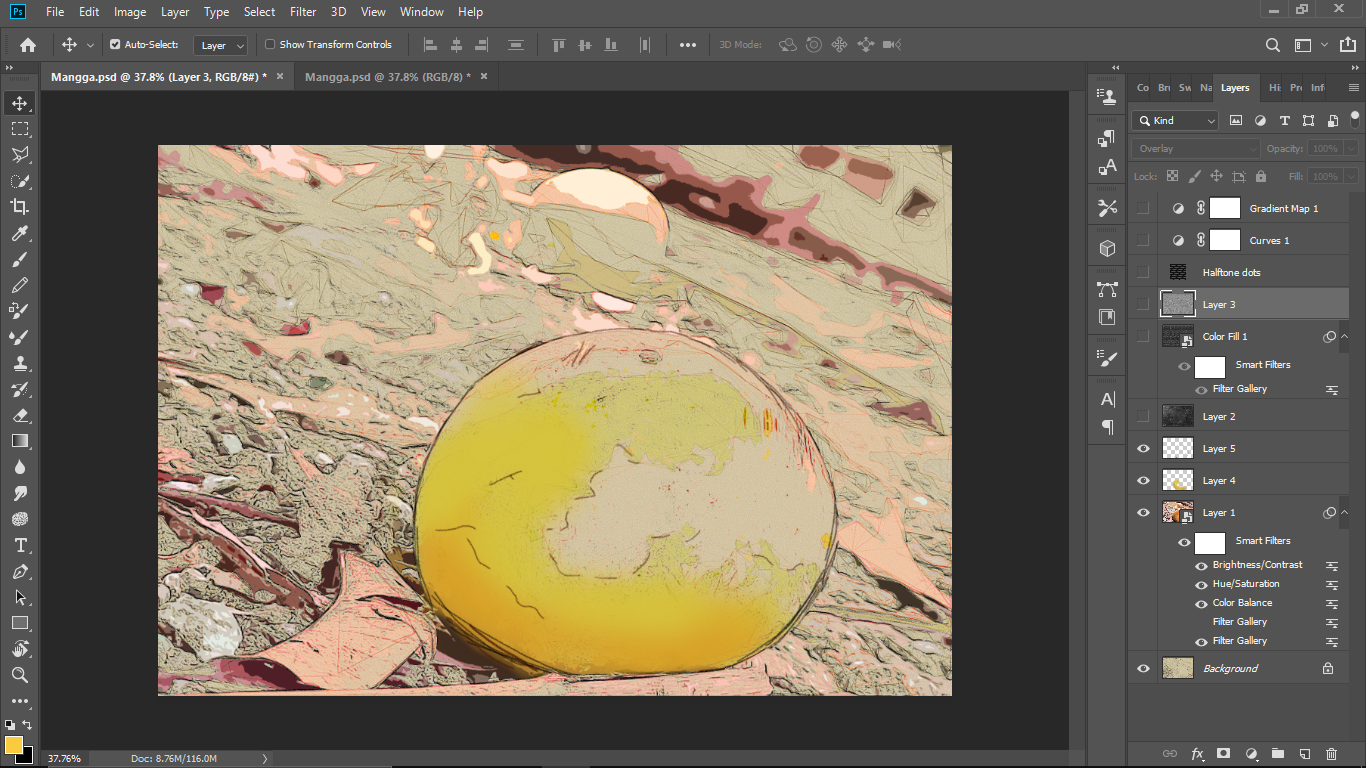Select the Eyedropper tool
The height and width of the screenshot is (768, 1366).
[20, 233]
